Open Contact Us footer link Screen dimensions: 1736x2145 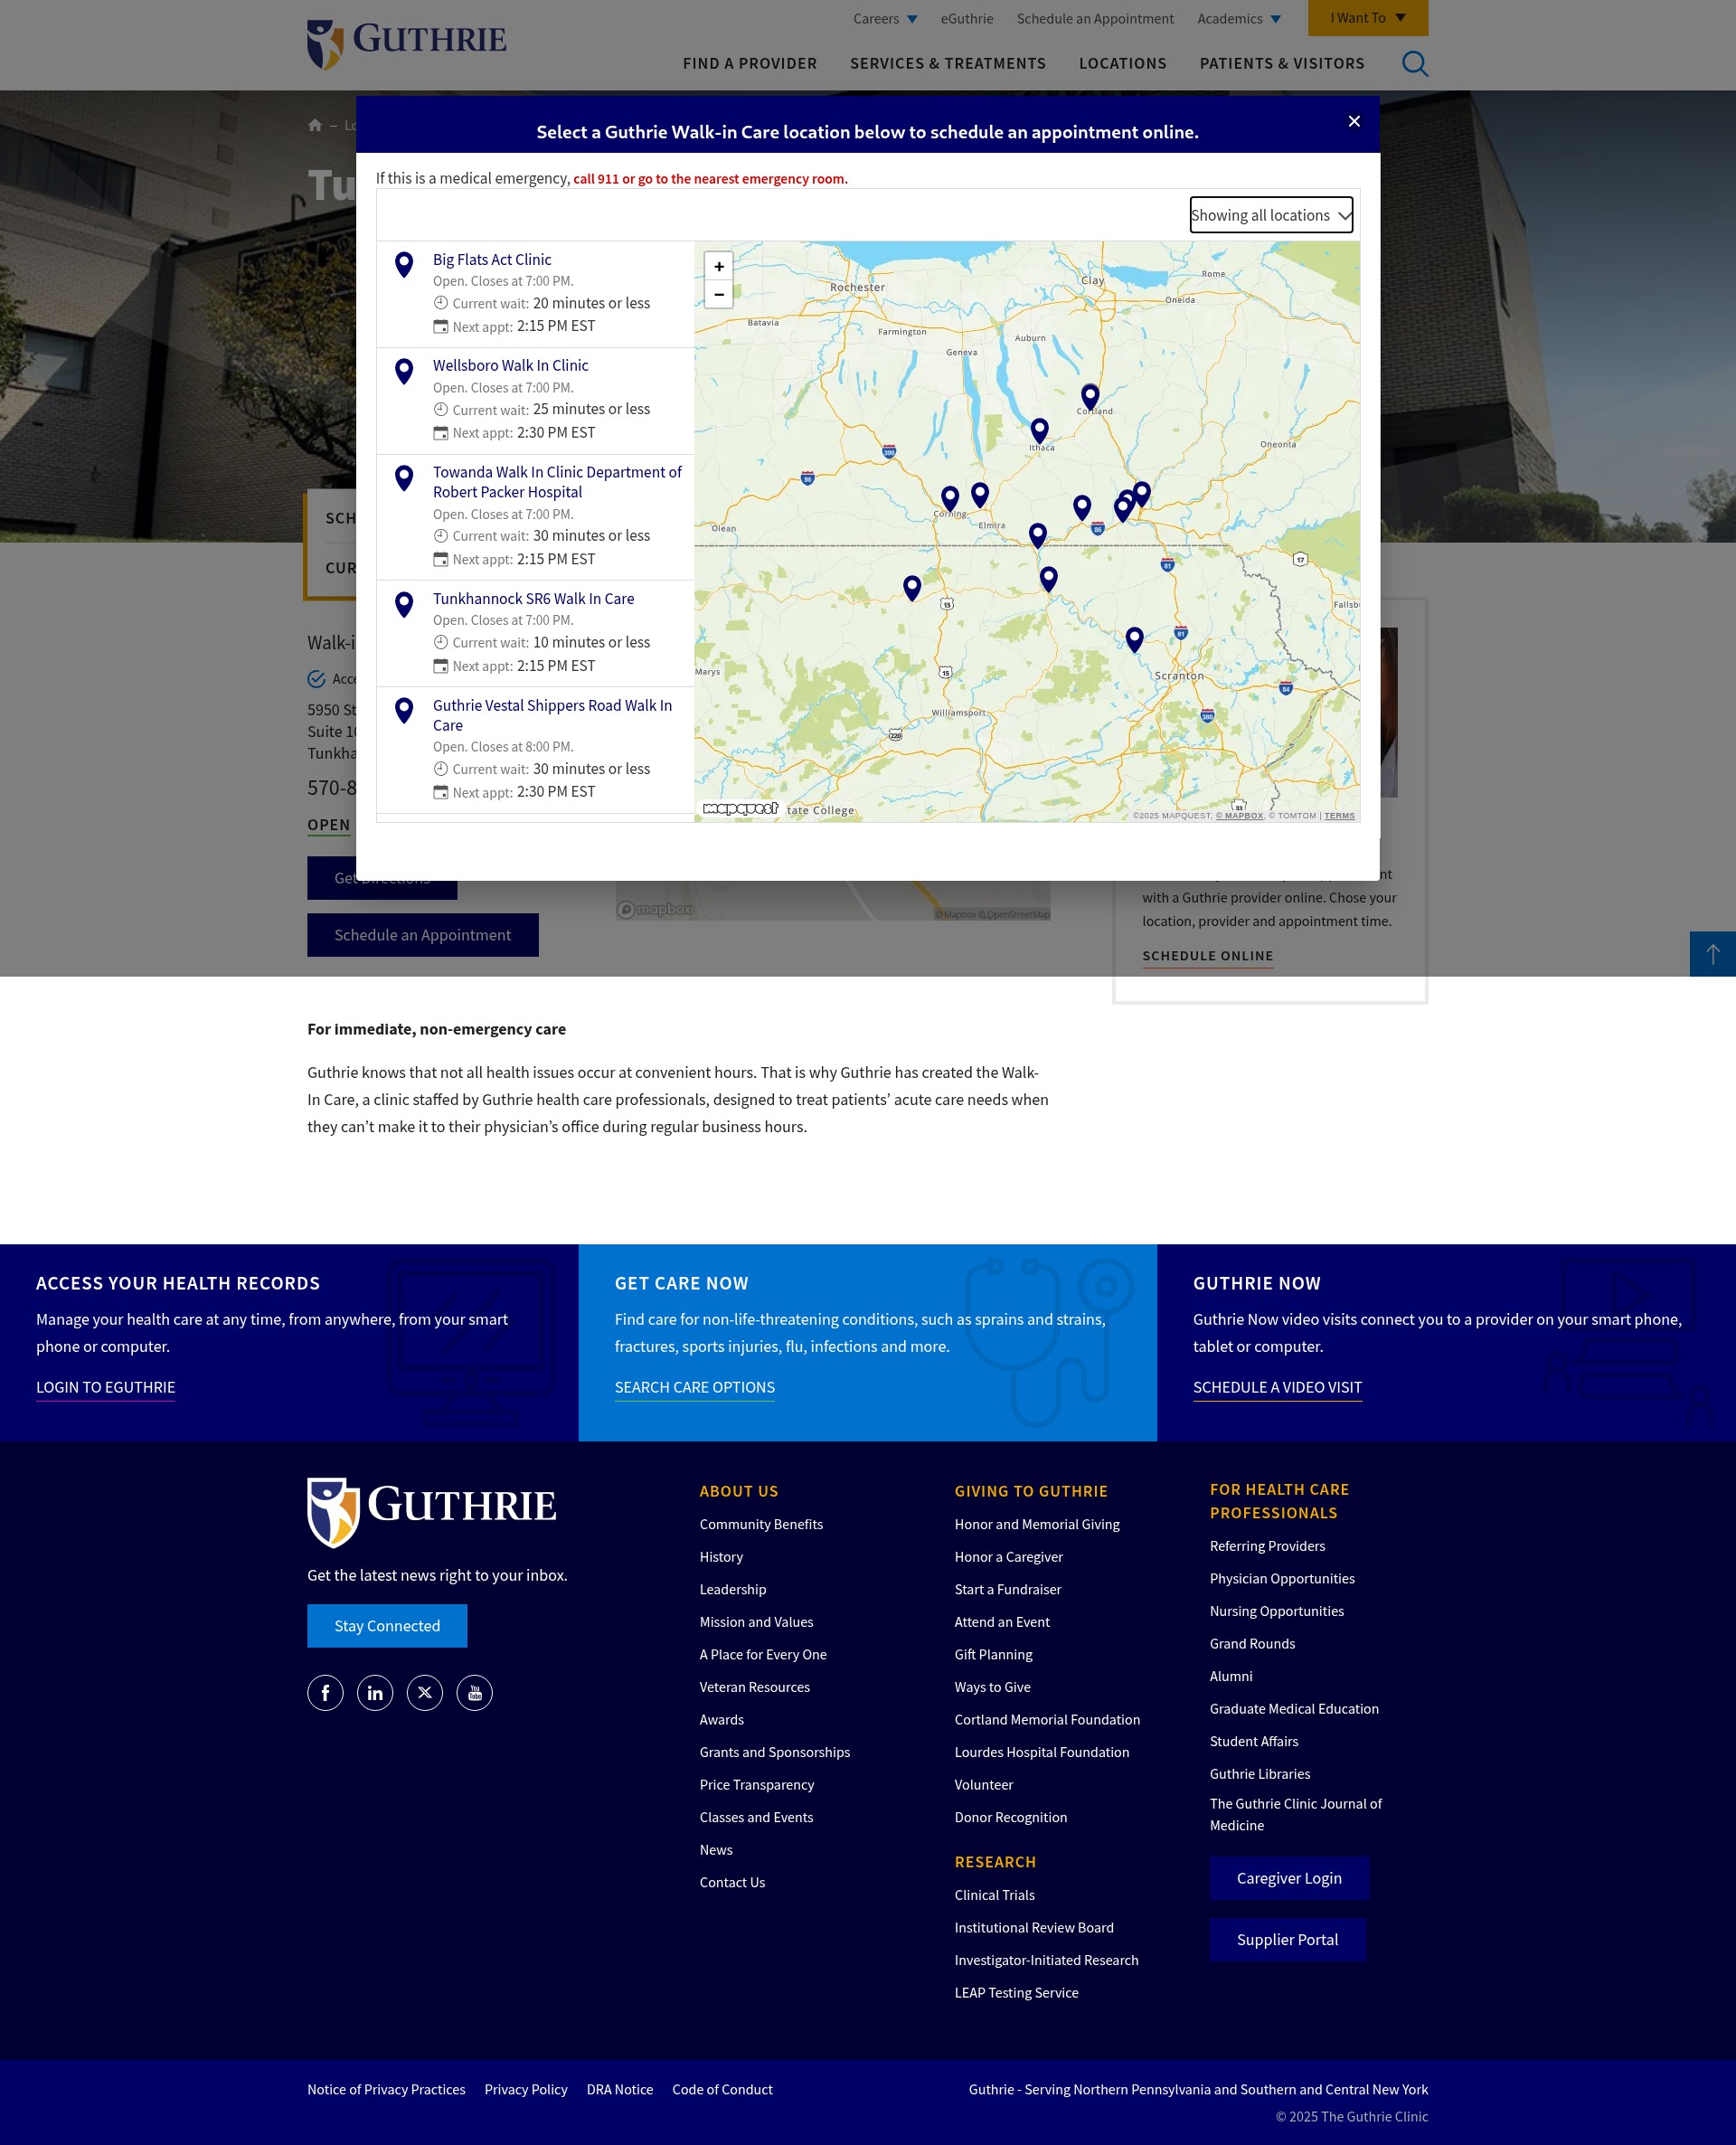pos(732,1882)
